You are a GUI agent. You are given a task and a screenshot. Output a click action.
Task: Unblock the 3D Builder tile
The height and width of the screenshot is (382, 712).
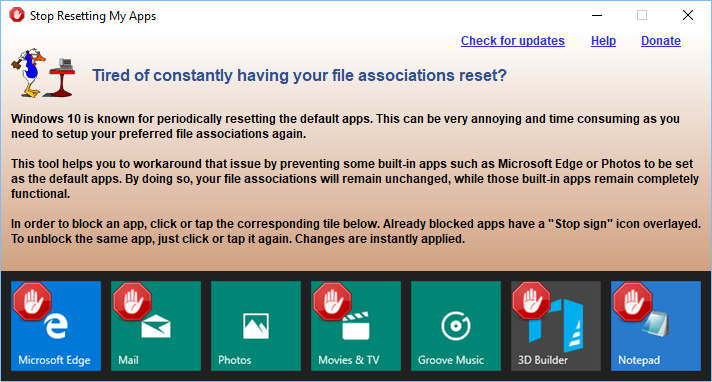[555, 326]
